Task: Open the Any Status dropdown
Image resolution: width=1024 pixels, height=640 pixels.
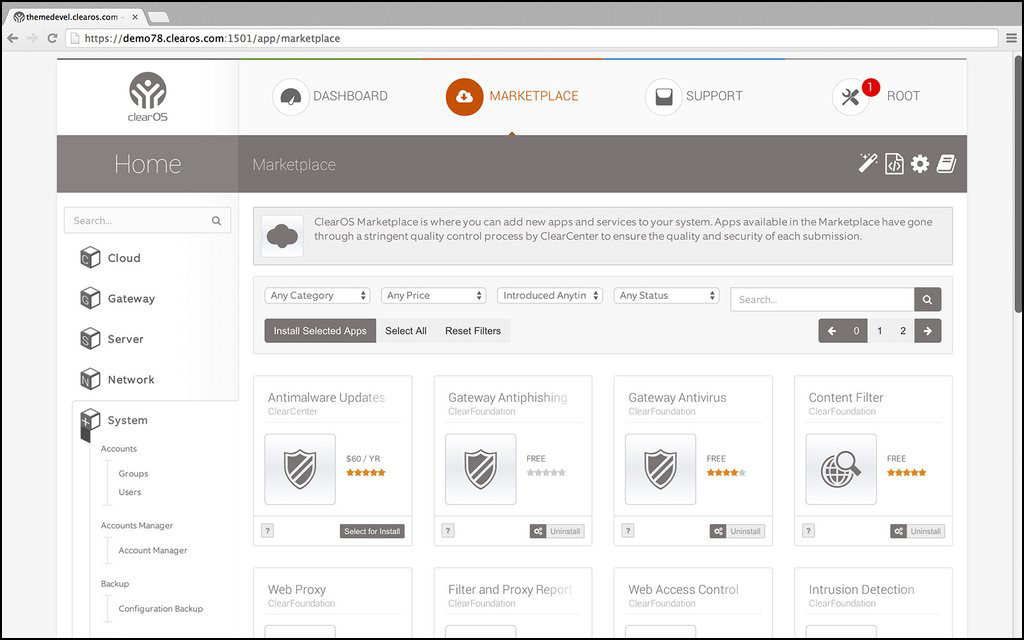Action: (x=666, y=295)
